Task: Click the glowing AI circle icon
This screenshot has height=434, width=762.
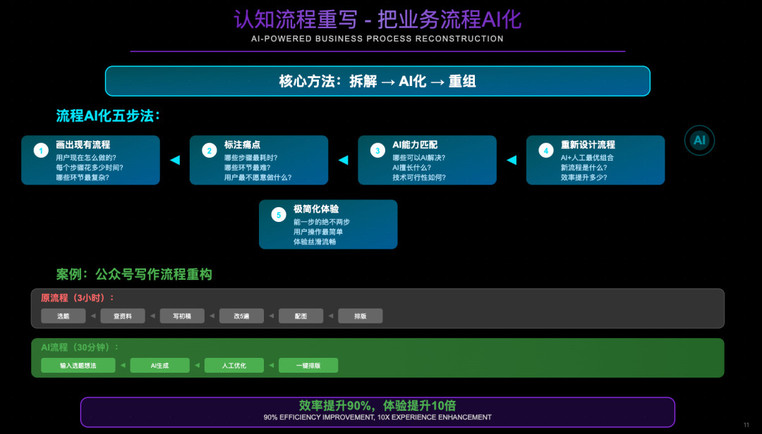Action: click(x=699, y=140)
